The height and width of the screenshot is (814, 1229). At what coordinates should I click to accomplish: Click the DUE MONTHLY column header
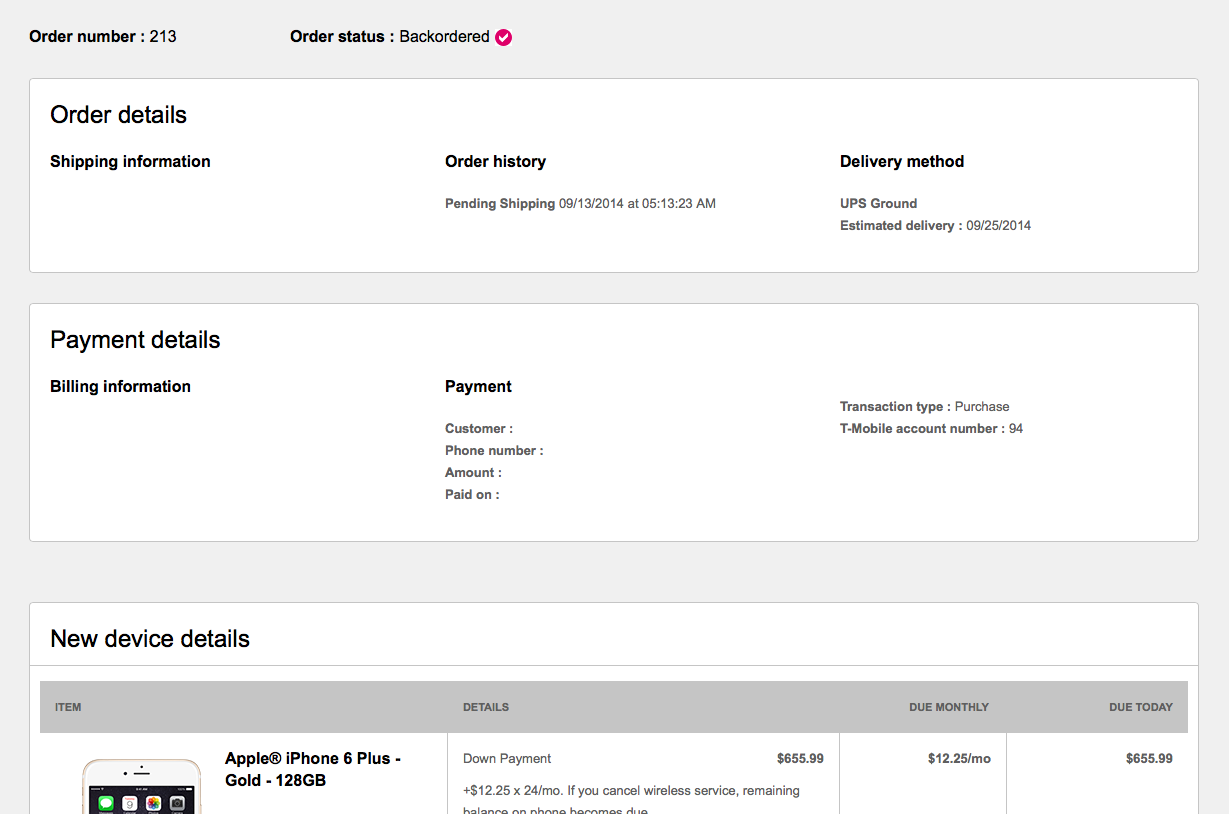click(x=948, y=707)
